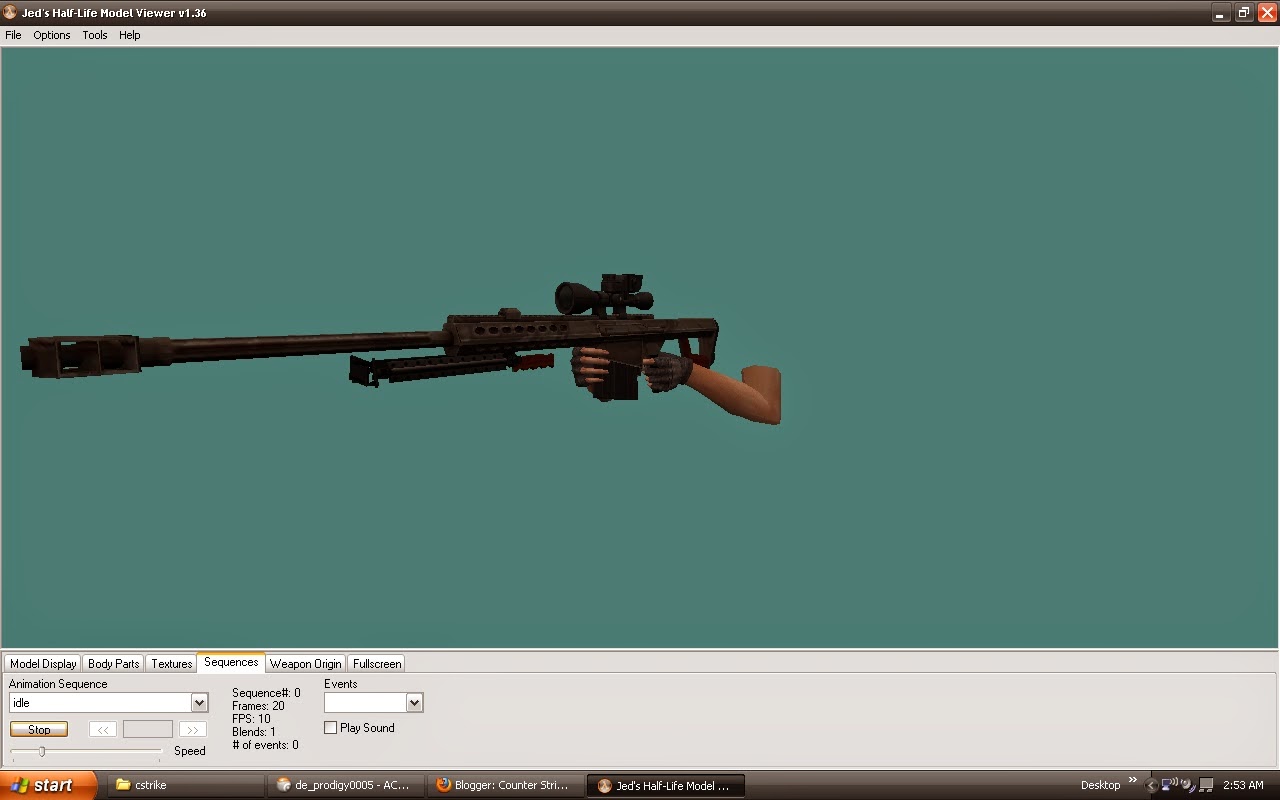
Task: Click the 'Sequence#: 0' text
Action: (266, 693)
